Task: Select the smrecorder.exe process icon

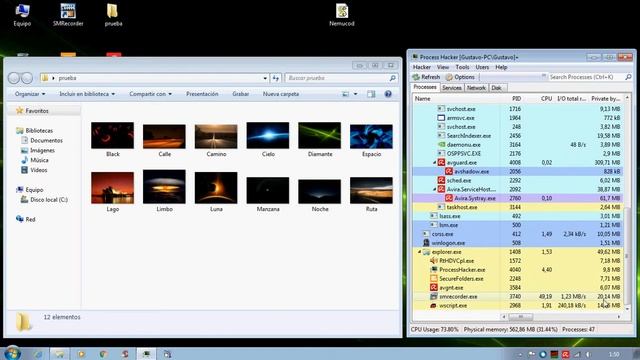Action: (x=434, y=296)
